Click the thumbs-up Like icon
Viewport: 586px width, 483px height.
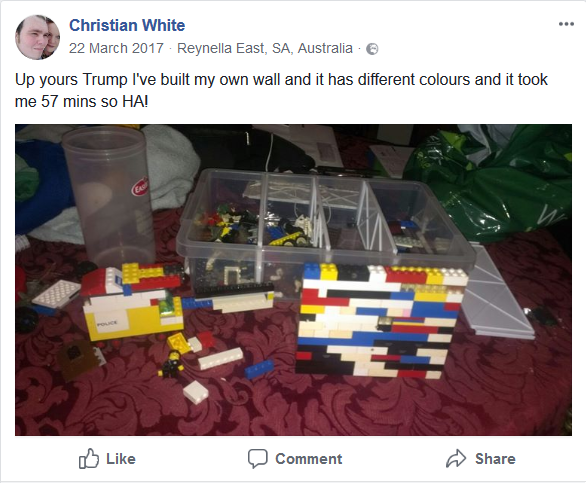pos(89,458)
